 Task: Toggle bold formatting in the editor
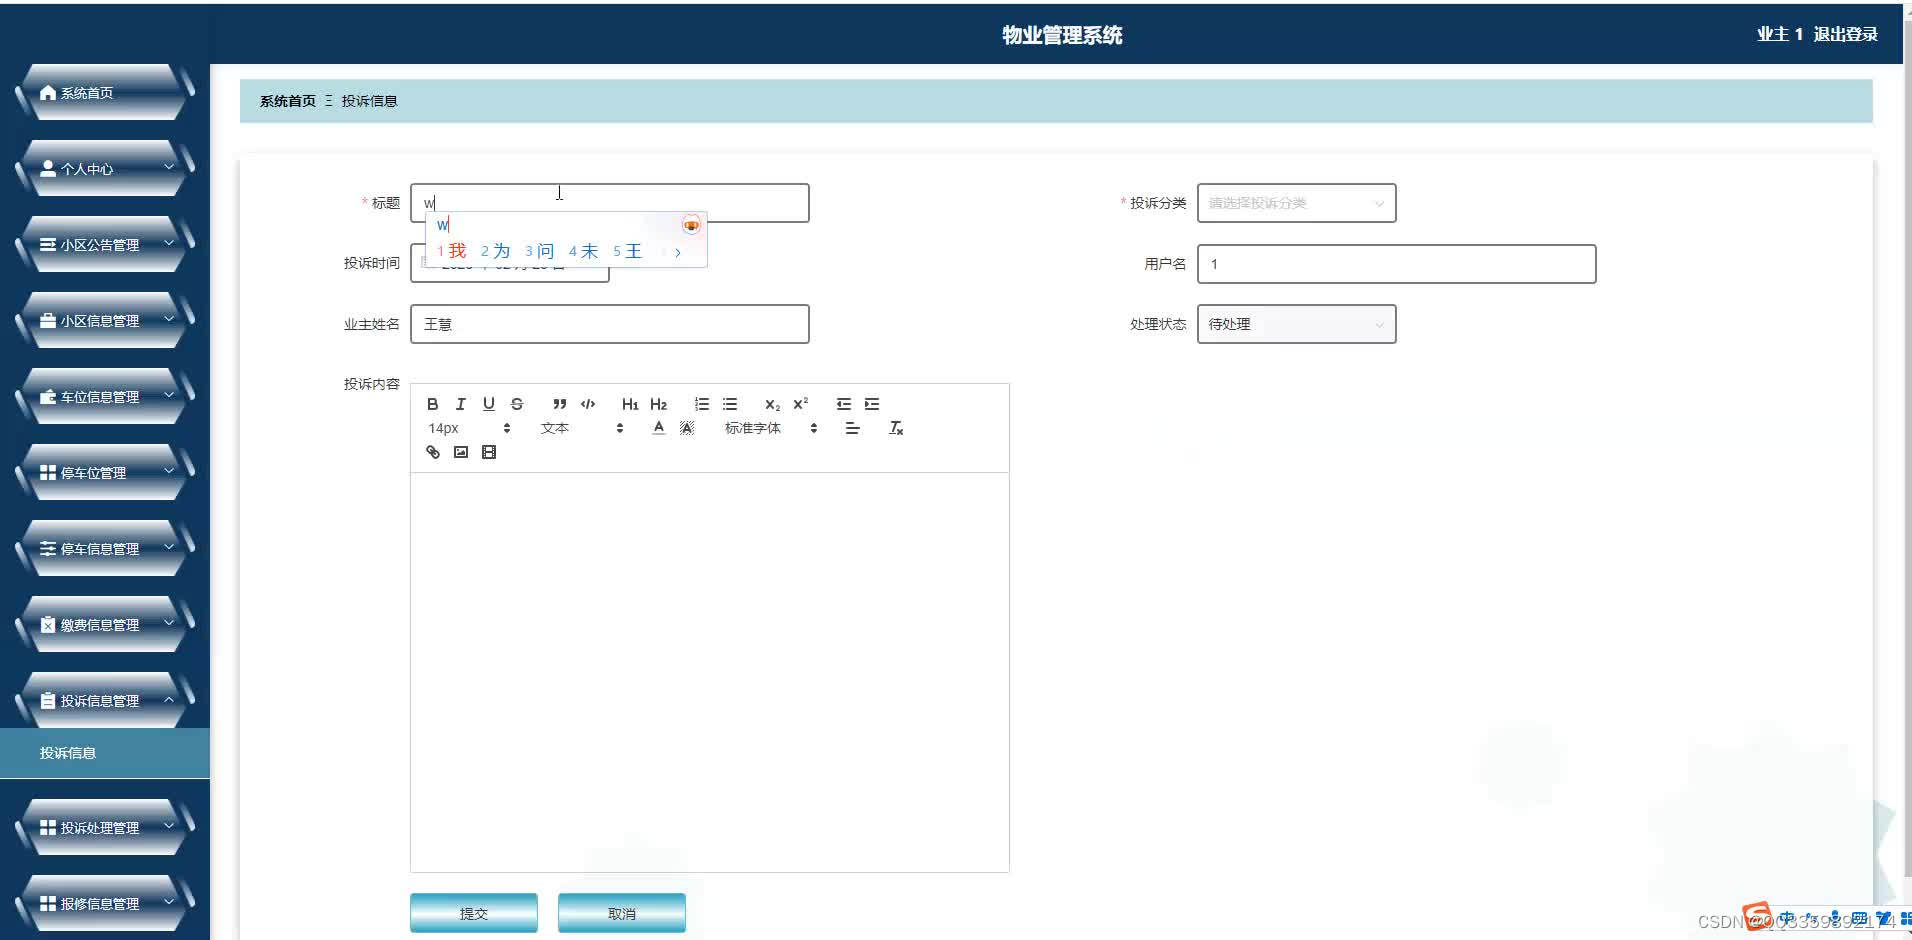coord(432,404)
